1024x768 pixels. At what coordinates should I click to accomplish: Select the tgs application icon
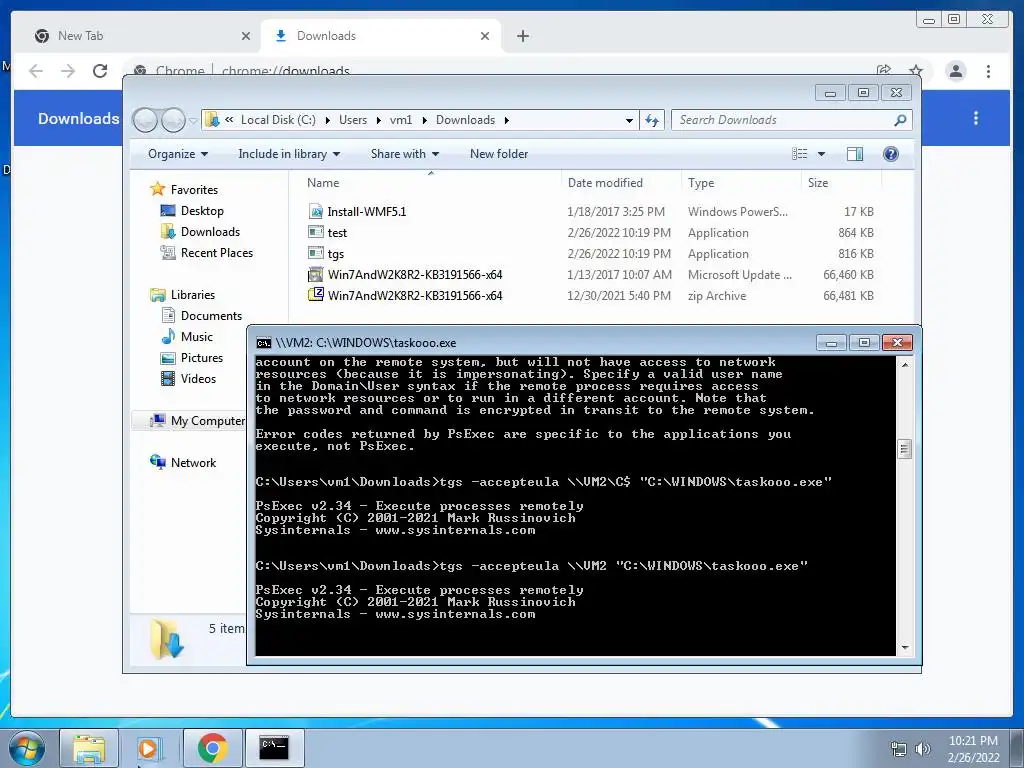316,253
